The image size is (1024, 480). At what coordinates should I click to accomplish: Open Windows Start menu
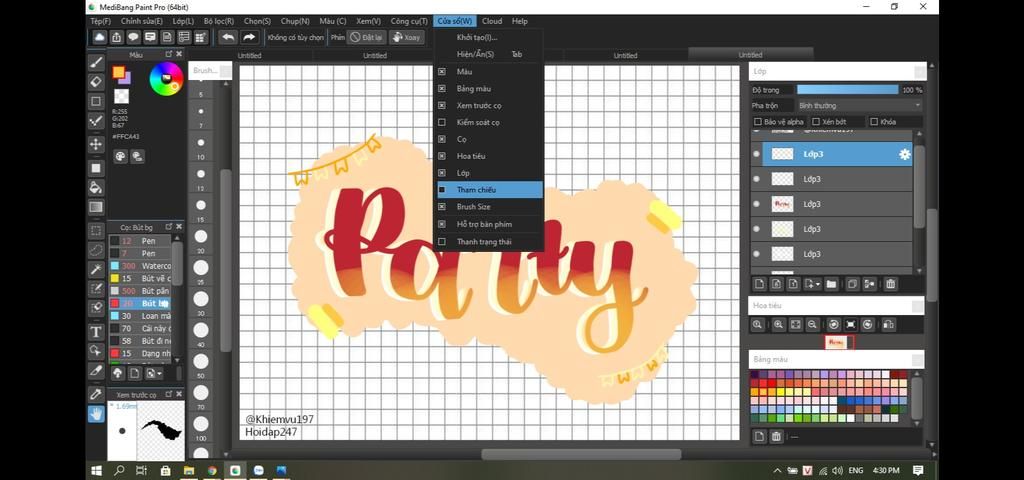click(97, 470)
